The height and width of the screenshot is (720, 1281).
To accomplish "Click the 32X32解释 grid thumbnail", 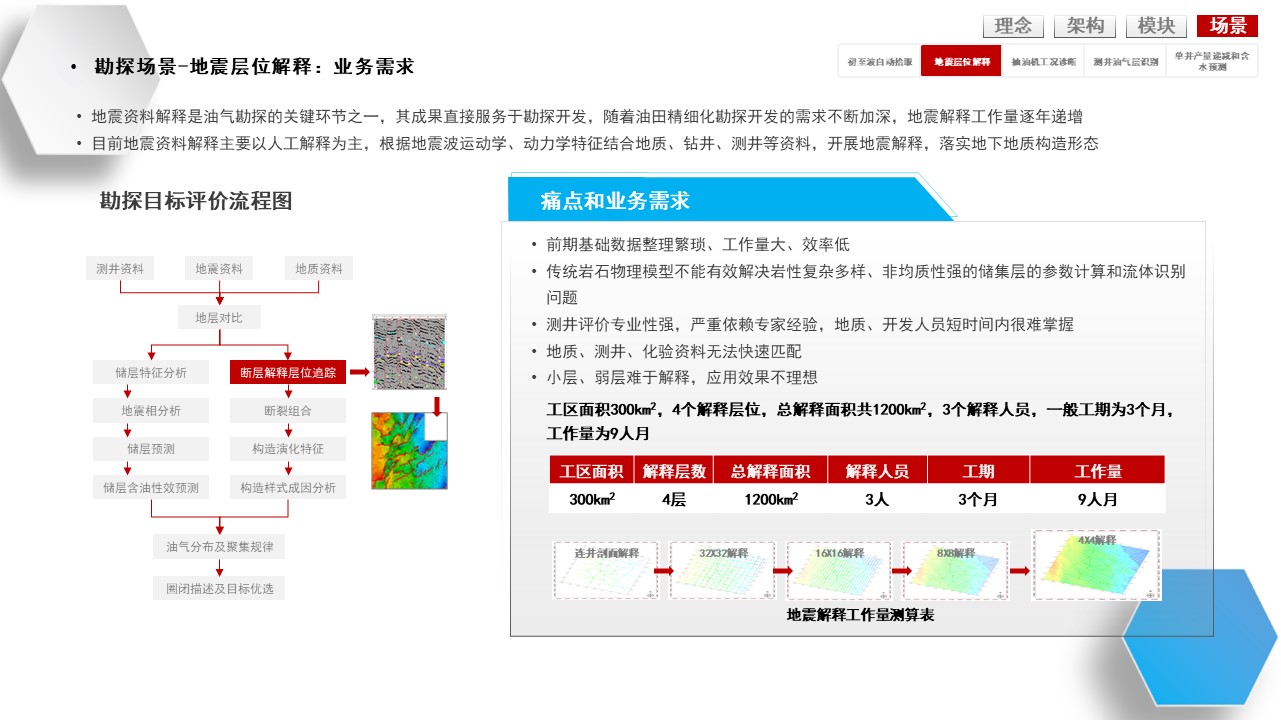I will [722, 570].
